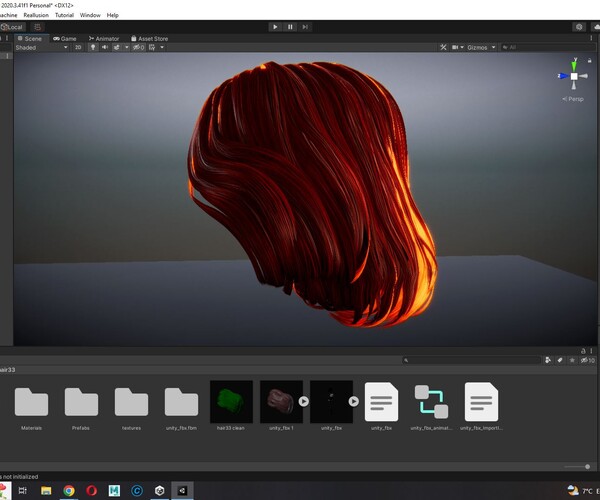This screenshot has height=500, width=600.
Task: Lock the scene gizmo orientation padlock
Action: click(590, 60)
